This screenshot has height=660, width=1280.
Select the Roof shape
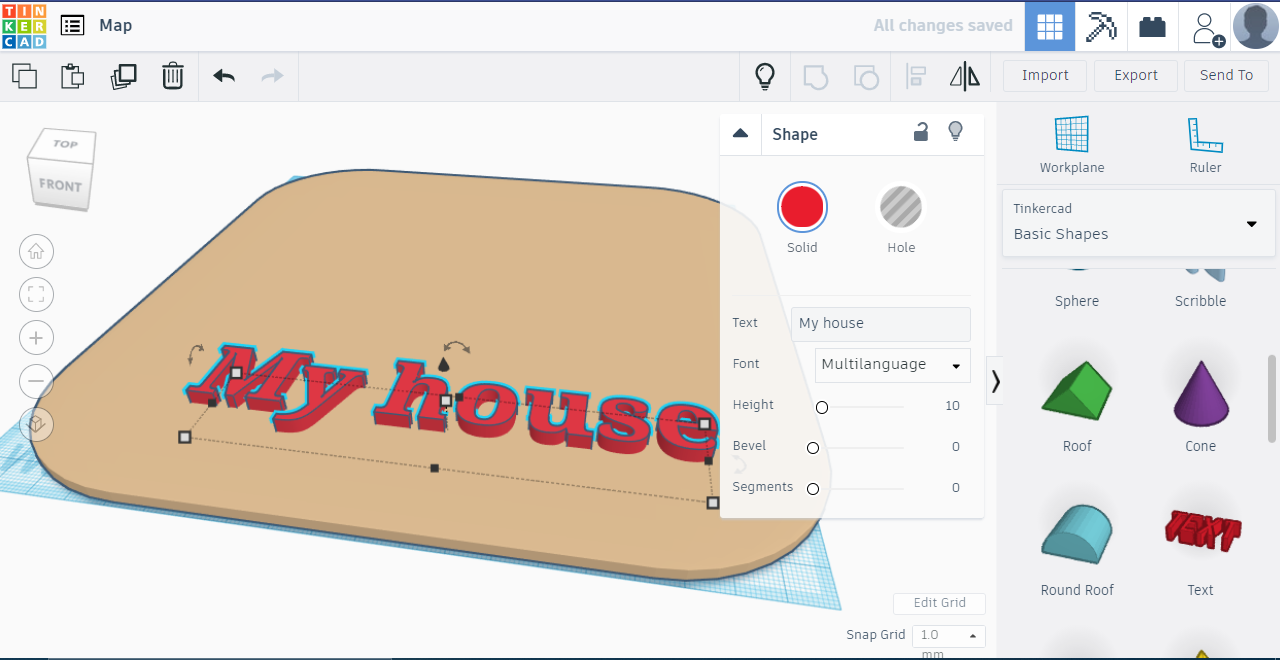tap(1077, 405)
